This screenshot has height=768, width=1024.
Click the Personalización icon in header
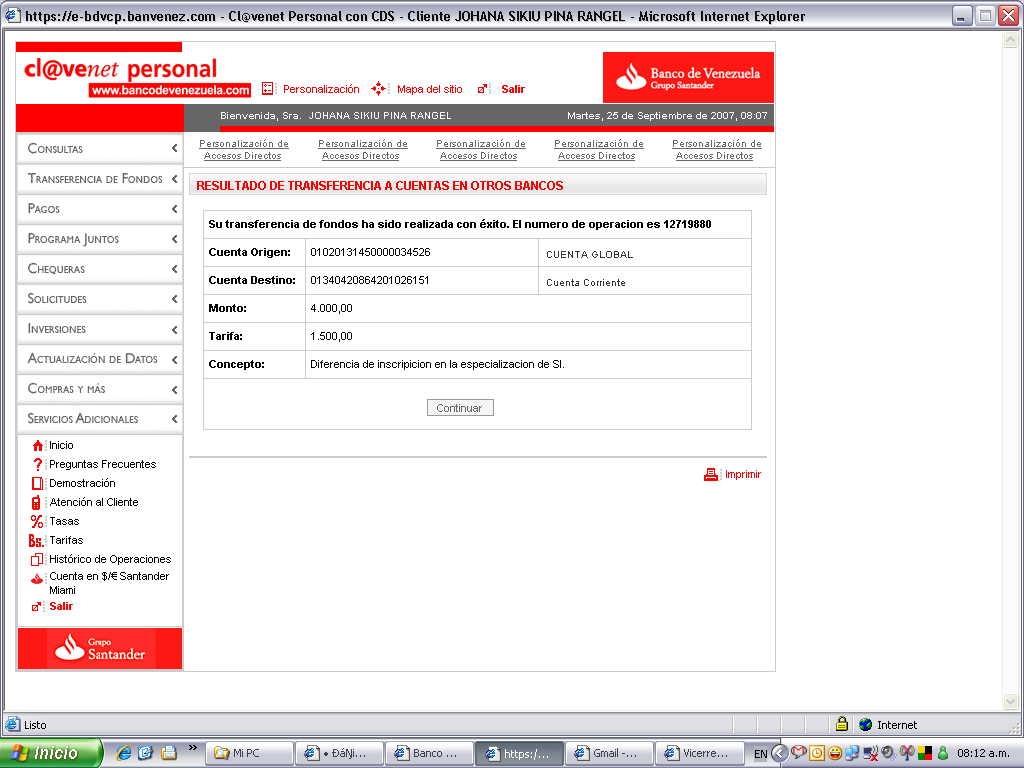[x=268, y=89]
